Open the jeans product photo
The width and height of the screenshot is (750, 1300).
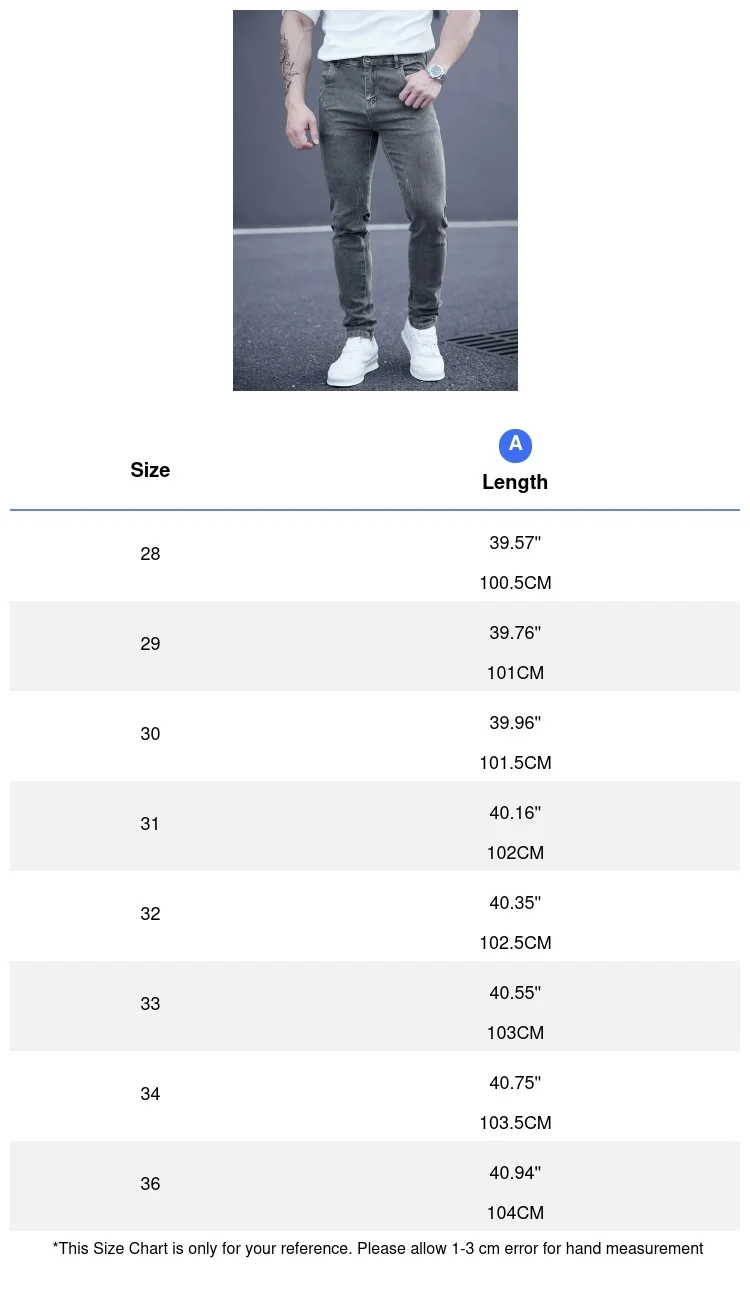pyautogui.click(x=375, y=200)
